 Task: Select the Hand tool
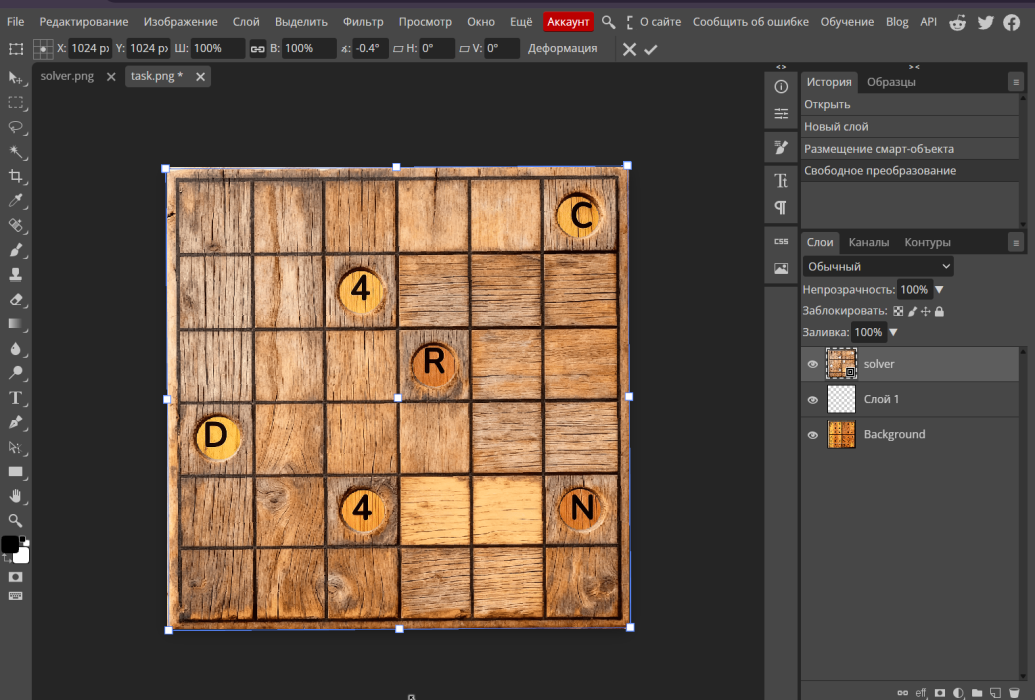pos(15,496)
